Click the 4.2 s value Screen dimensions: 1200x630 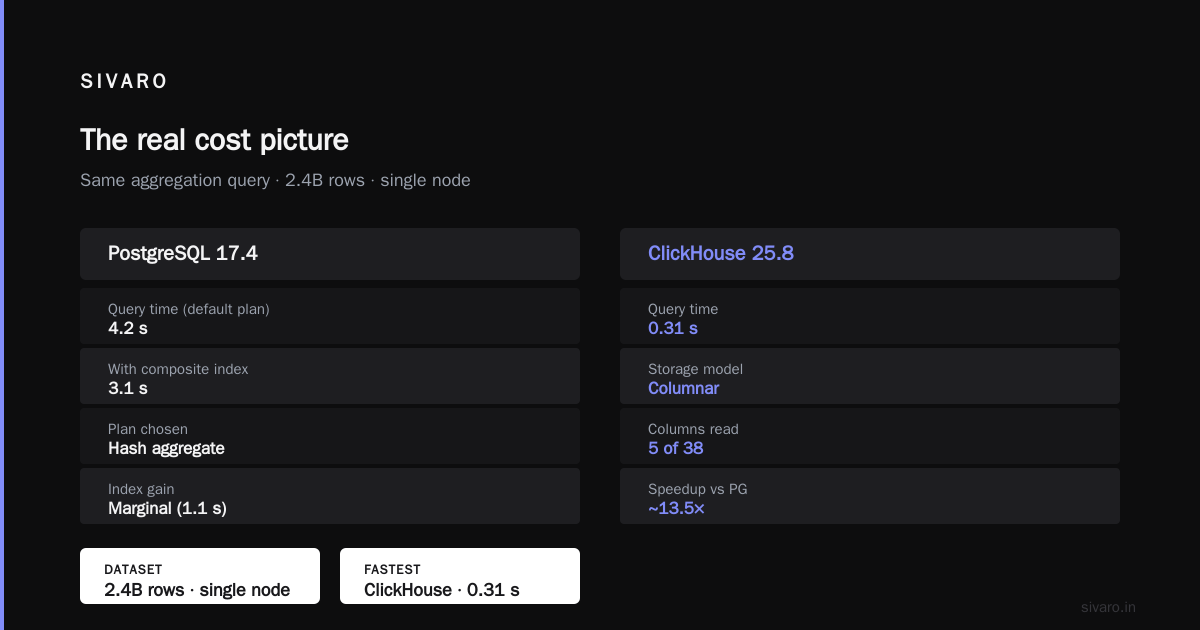(x=128, y=328)
